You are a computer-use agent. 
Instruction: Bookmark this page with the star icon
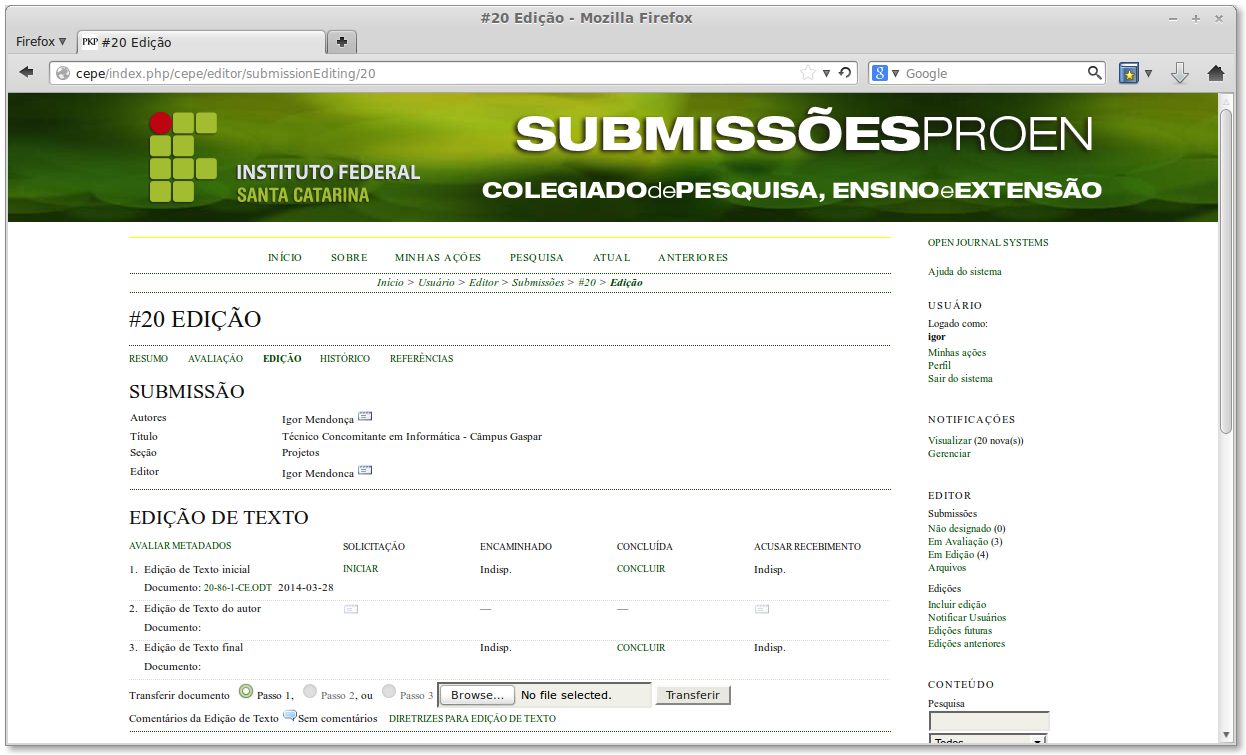pos(808,73)
